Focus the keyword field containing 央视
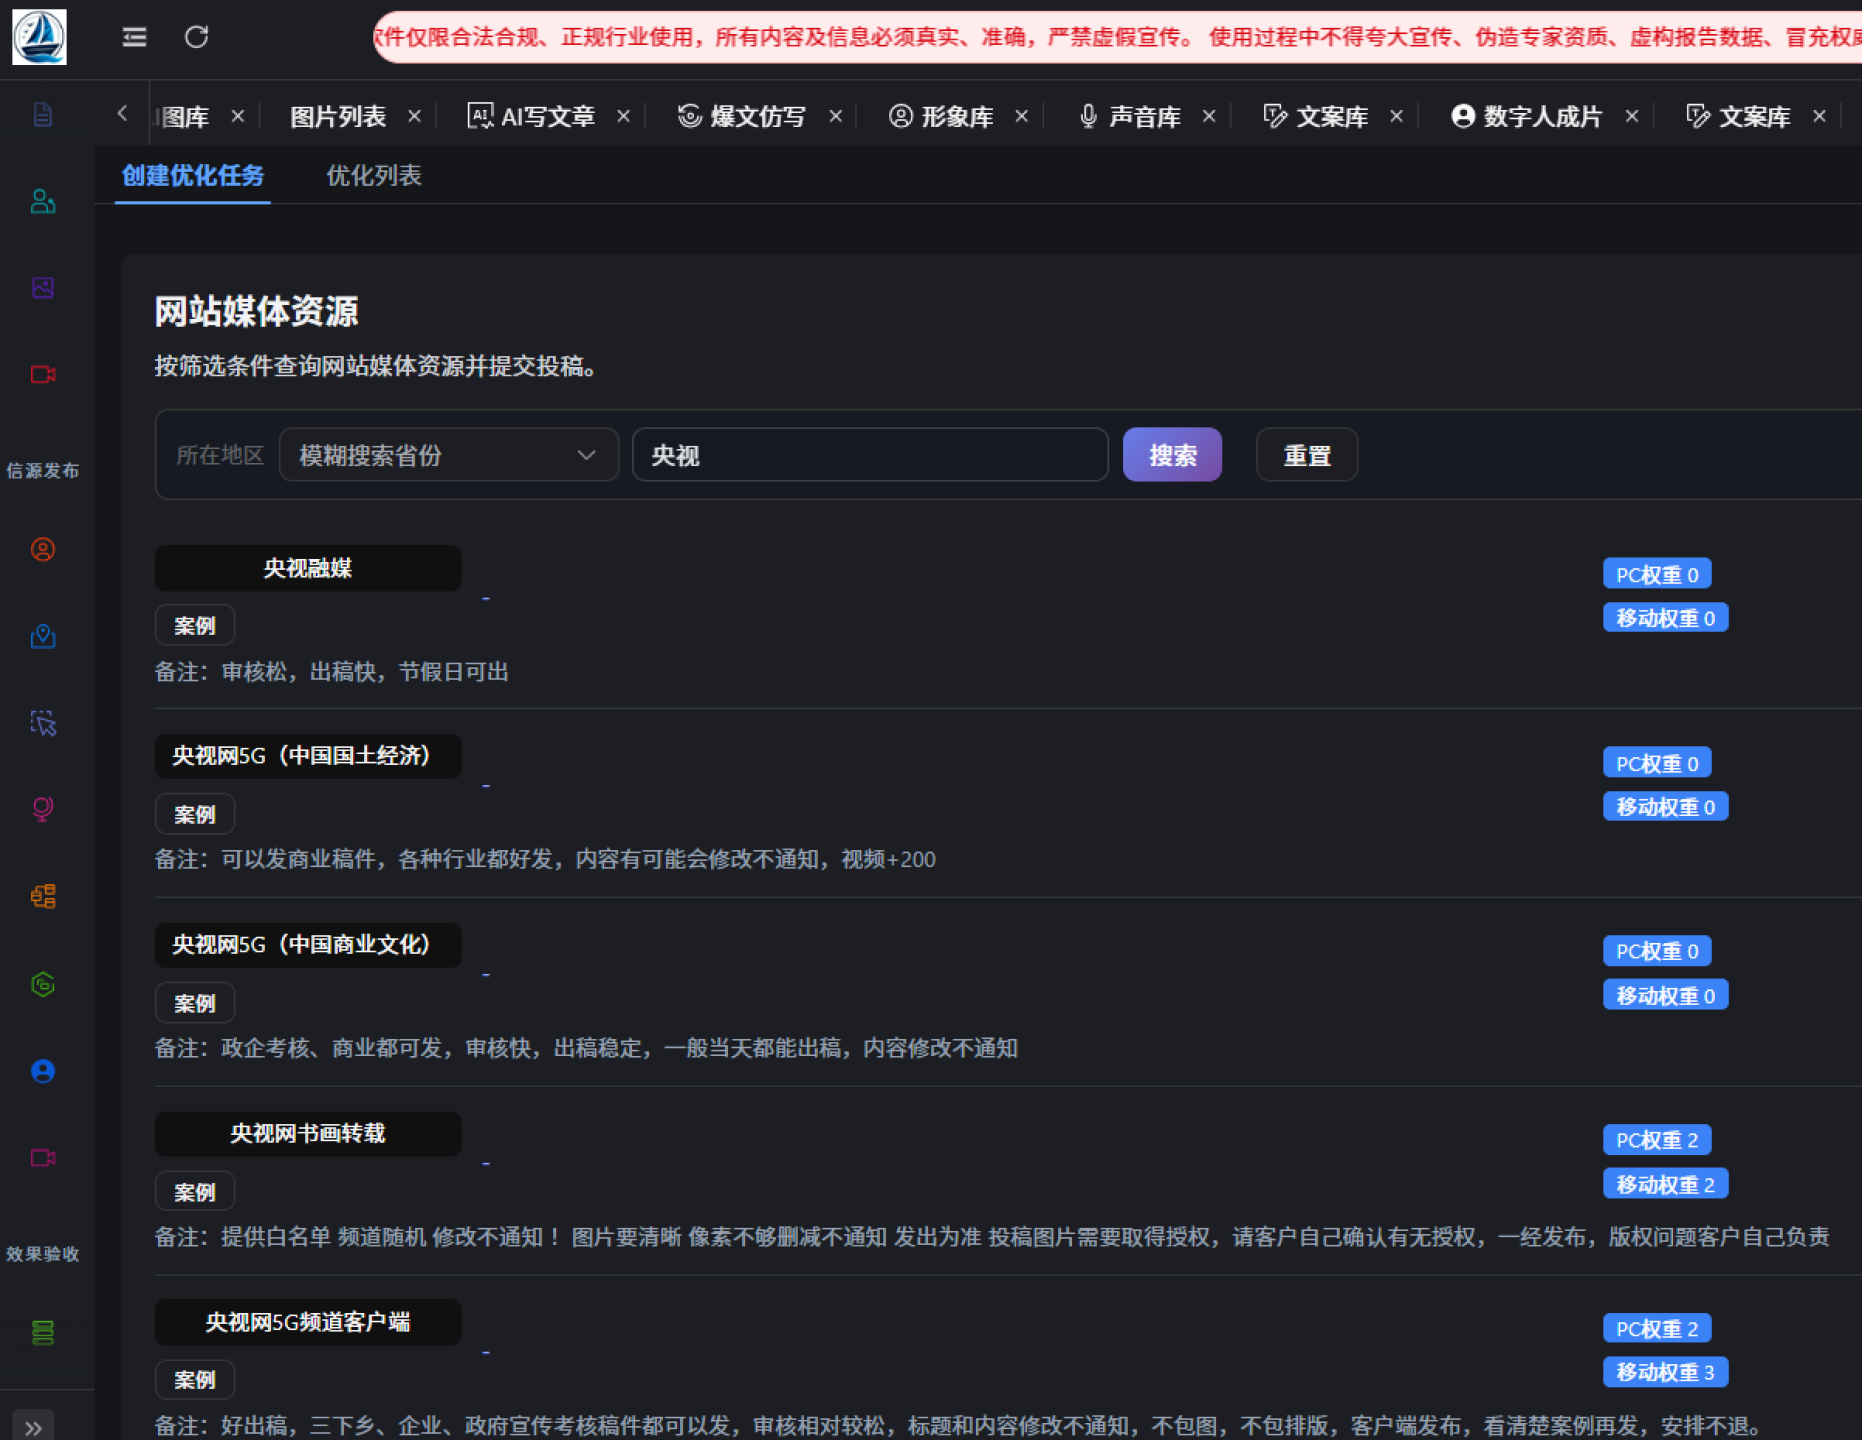Image resolution: width=1862 pixels, height=1440 pixels. coord(870,455)
